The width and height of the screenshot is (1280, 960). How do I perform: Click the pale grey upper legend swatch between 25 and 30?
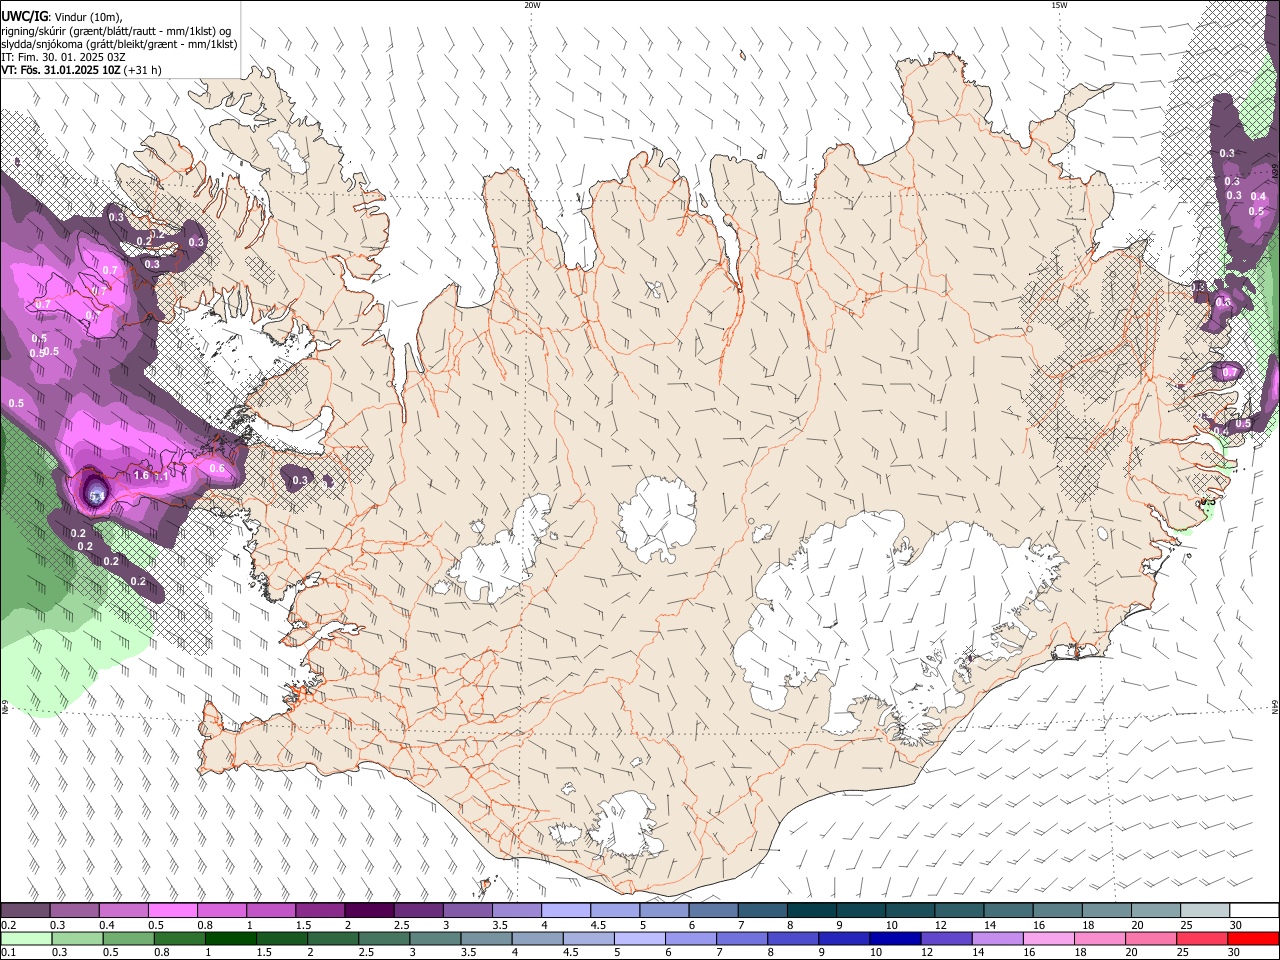coord(1206,911)
